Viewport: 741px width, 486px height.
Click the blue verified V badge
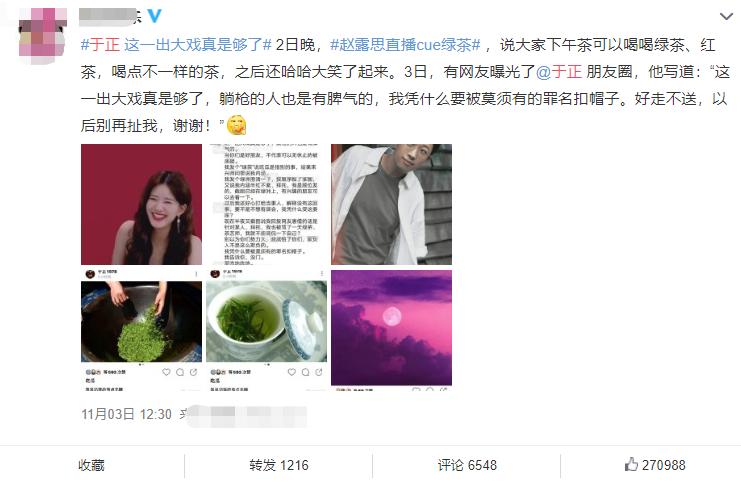point(154,16)
